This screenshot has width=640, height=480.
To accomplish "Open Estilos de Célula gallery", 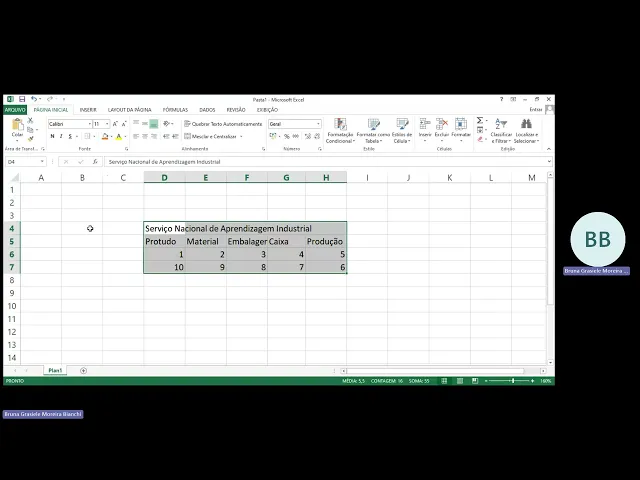I will click(402, 131).
